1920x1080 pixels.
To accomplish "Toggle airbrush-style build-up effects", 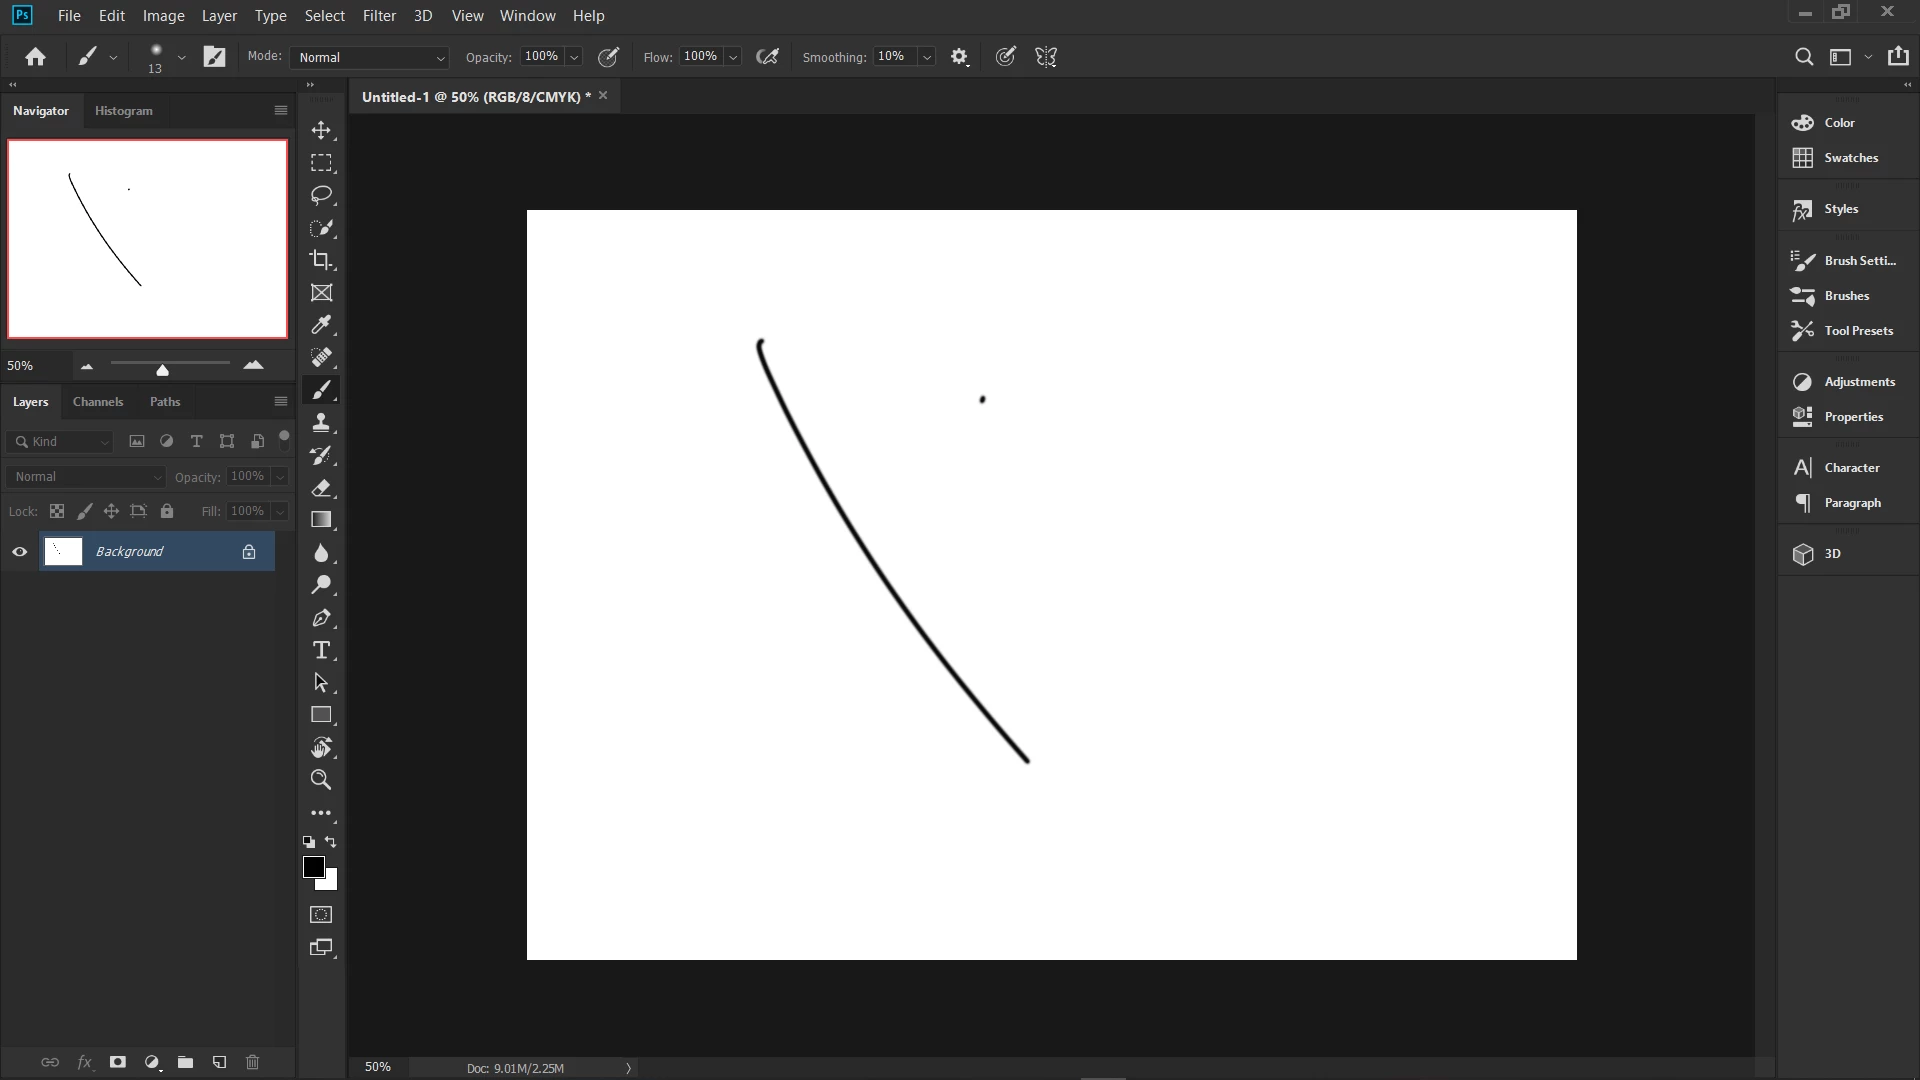I will point(767,57).
